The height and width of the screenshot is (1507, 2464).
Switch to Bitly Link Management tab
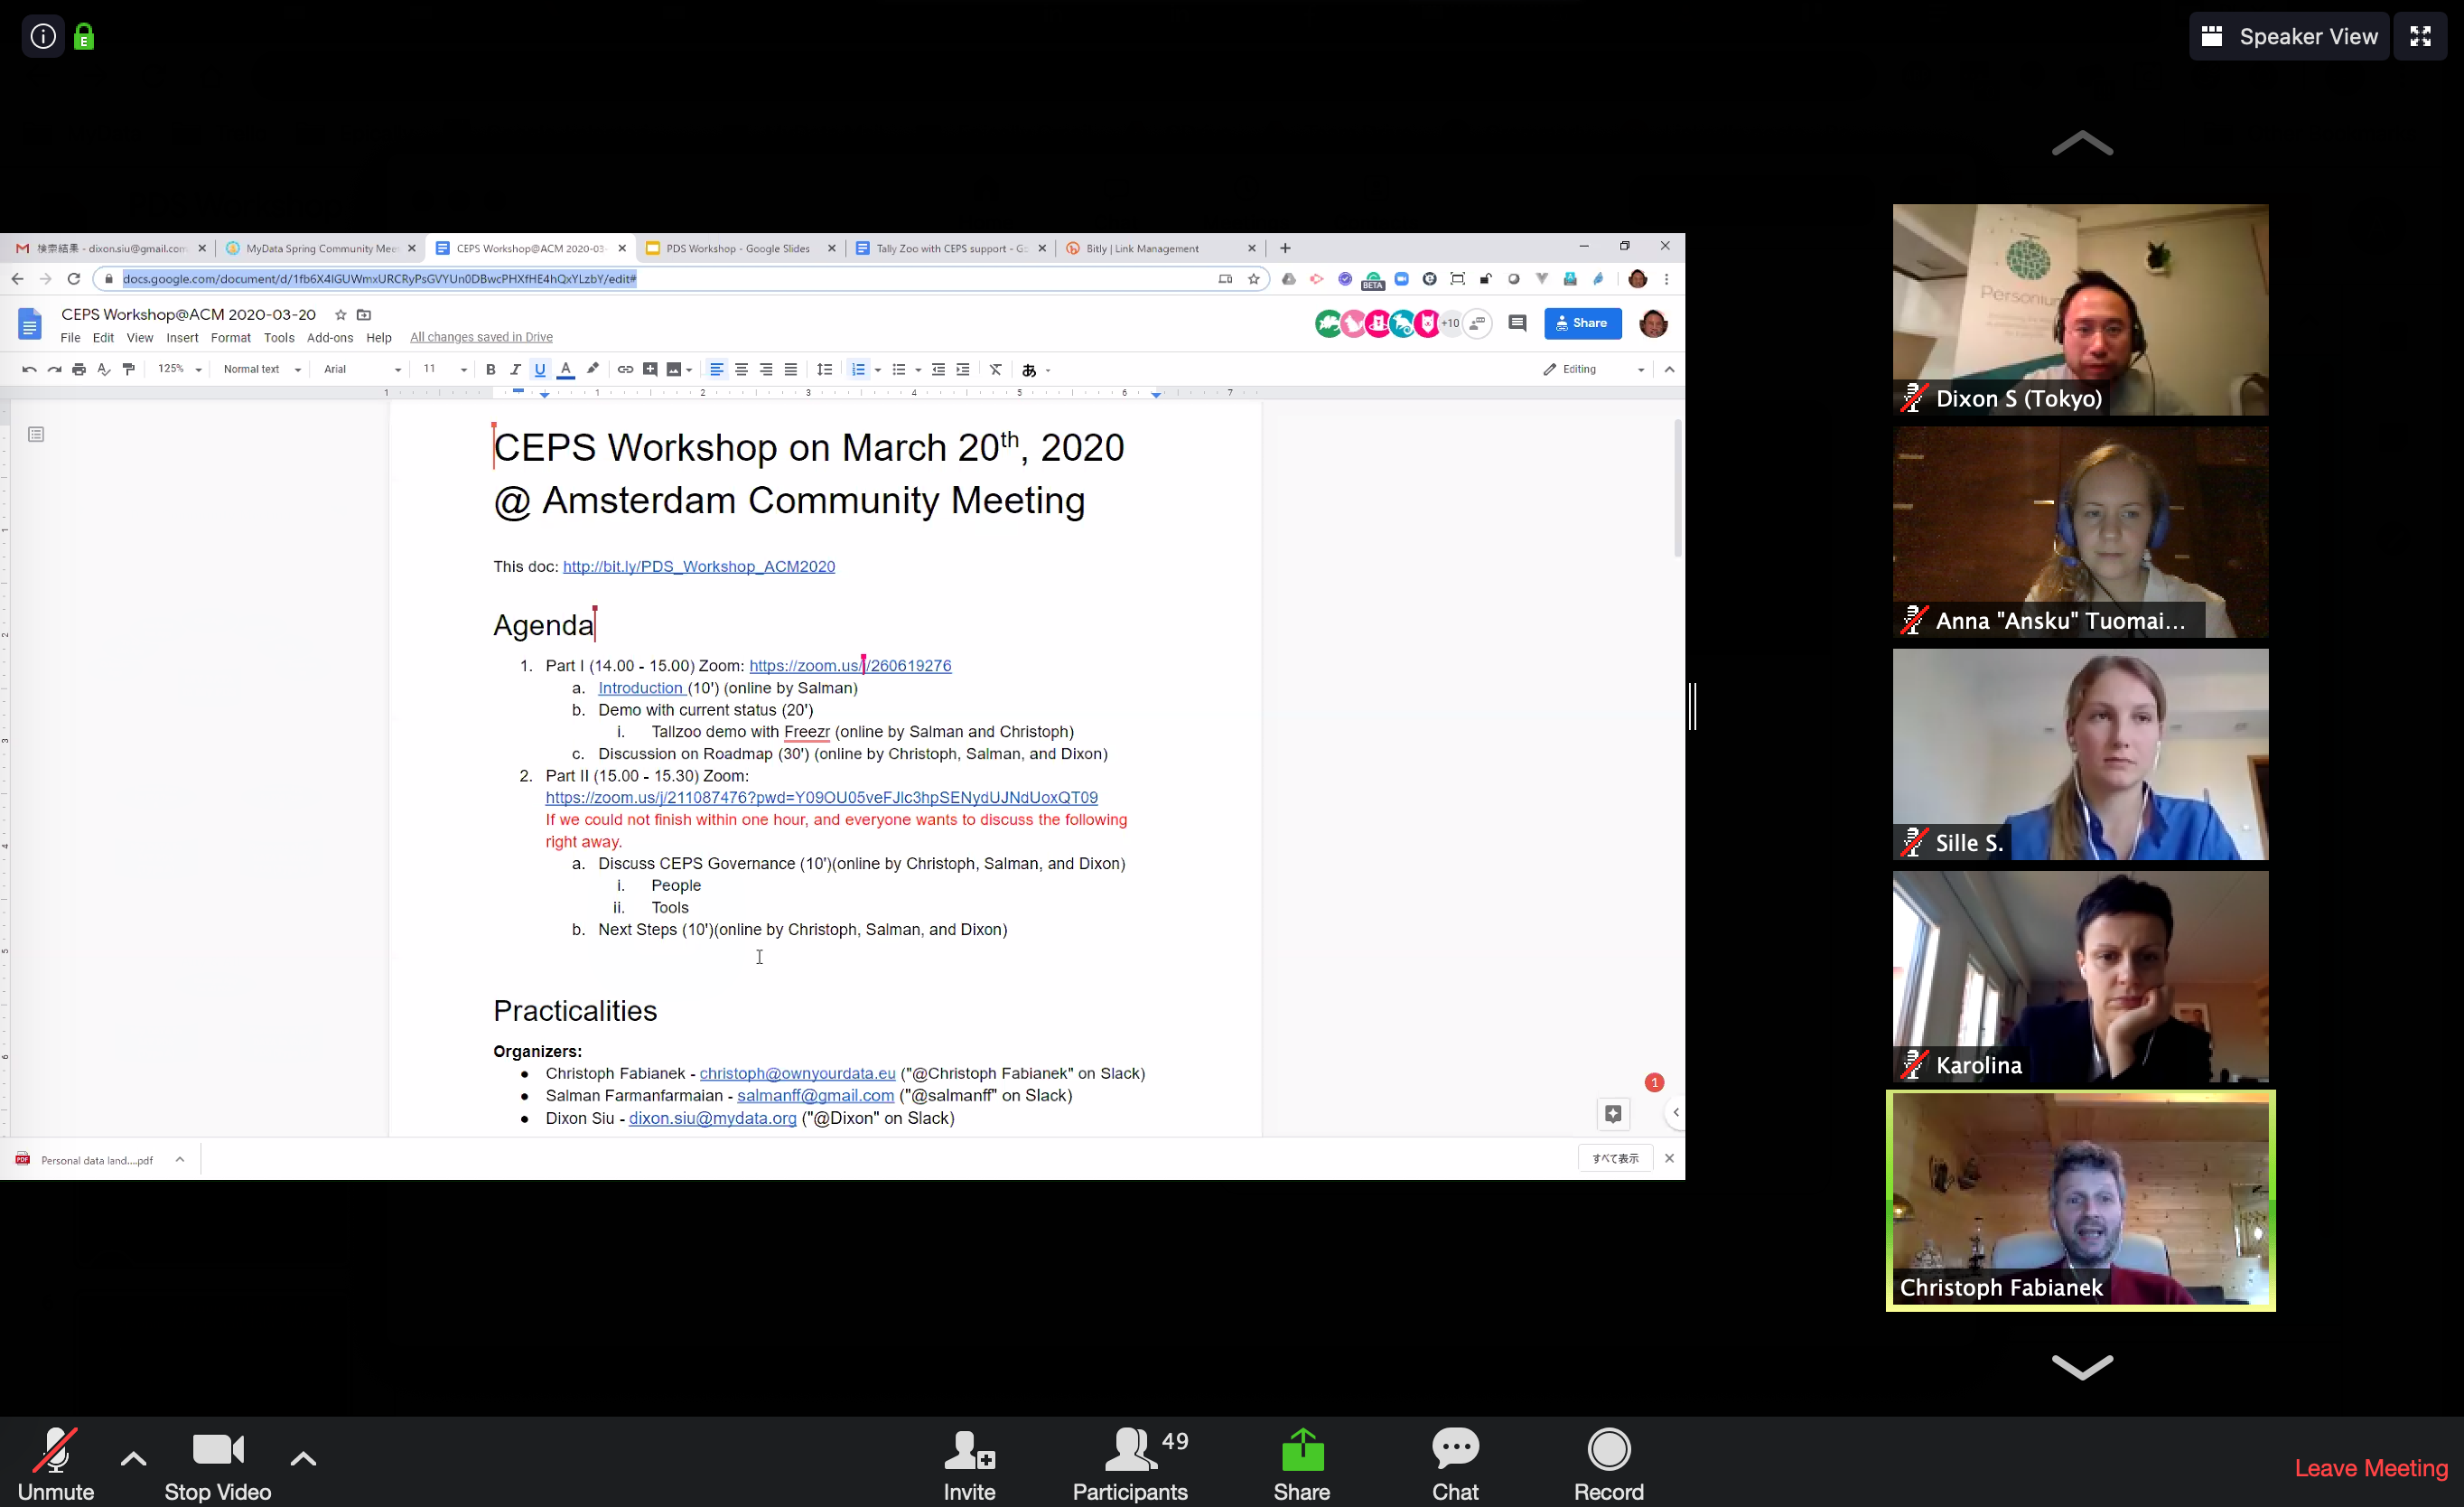1160,248
